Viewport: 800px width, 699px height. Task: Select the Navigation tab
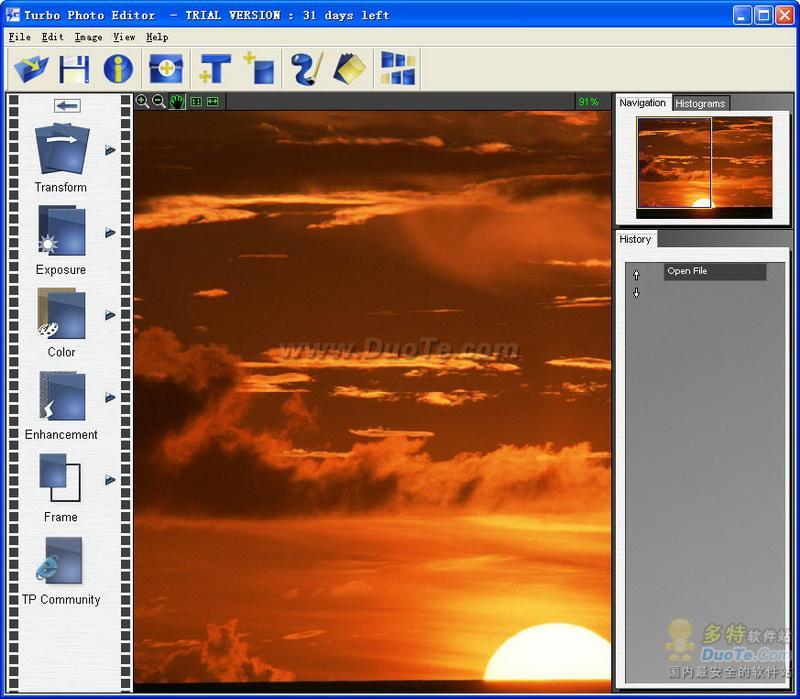point(643,103)
